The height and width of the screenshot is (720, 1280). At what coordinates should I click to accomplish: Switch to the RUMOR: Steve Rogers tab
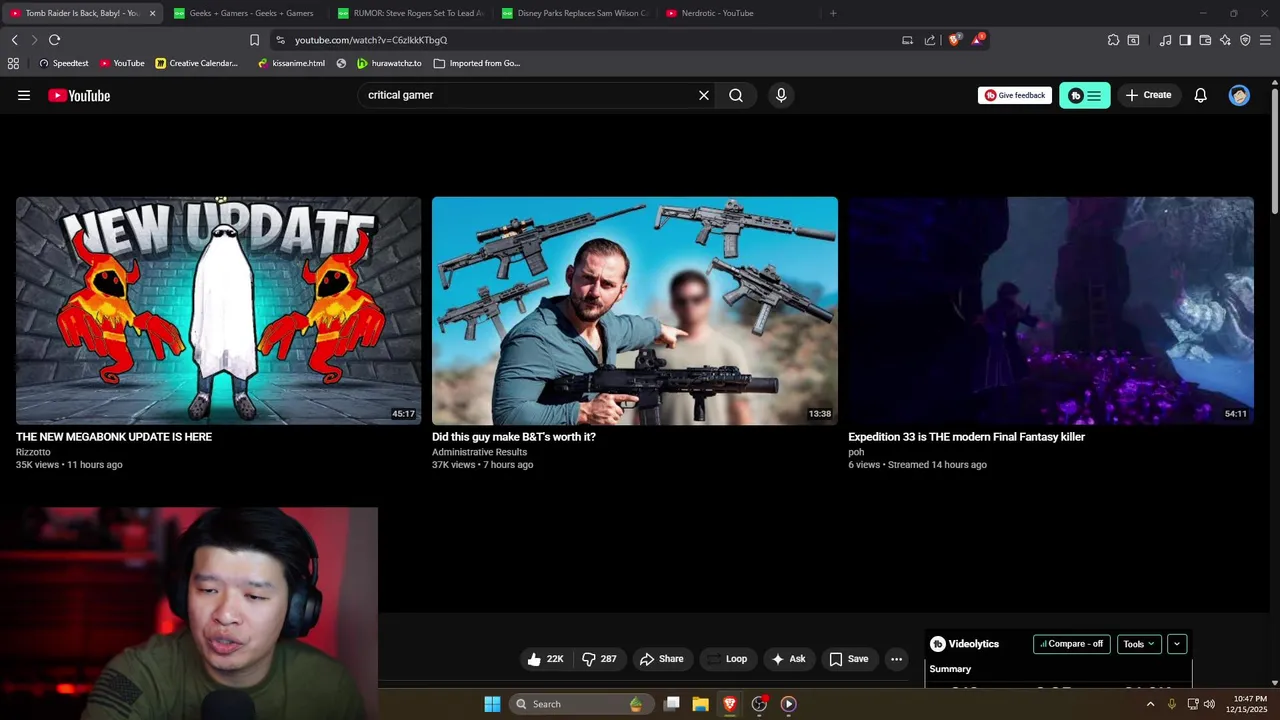[410, 13]
